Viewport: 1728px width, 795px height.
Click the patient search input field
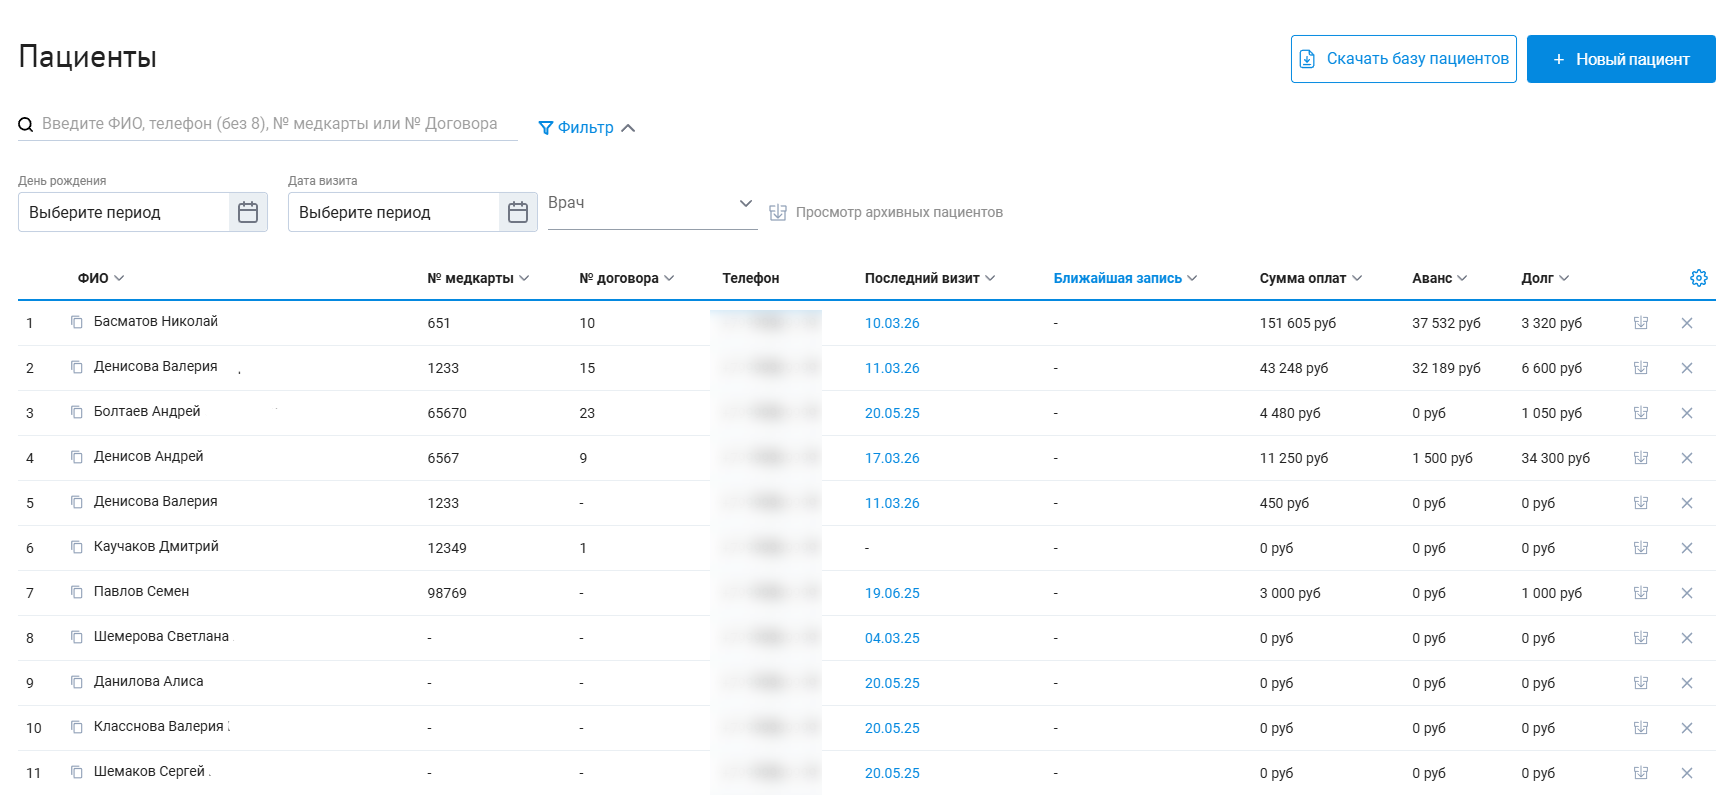coord(268,124)
